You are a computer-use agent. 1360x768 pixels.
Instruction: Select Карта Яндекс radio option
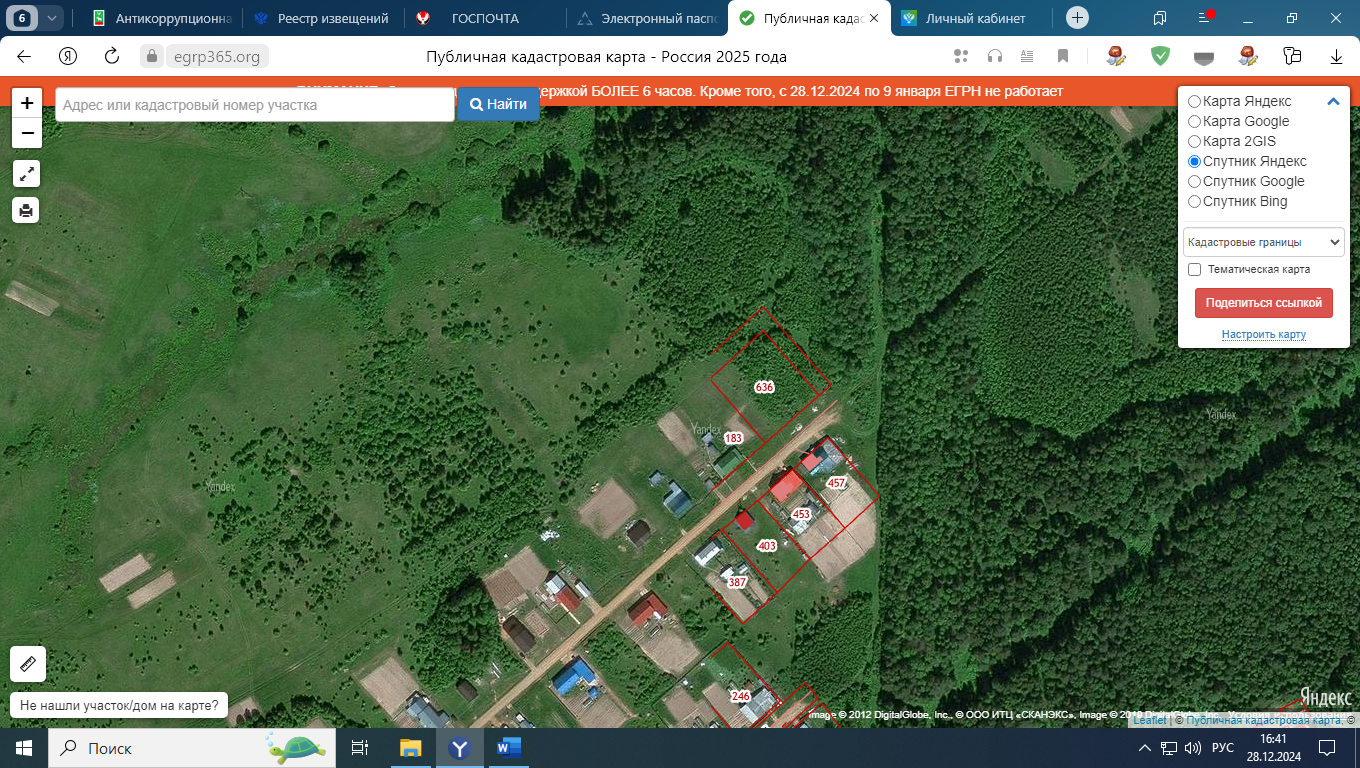(x=1194, y=101)
